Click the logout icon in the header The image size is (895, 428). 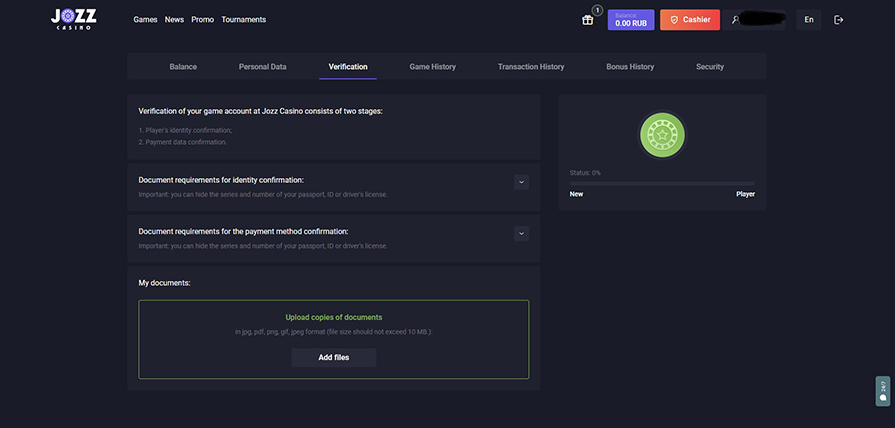coord(838,20)
